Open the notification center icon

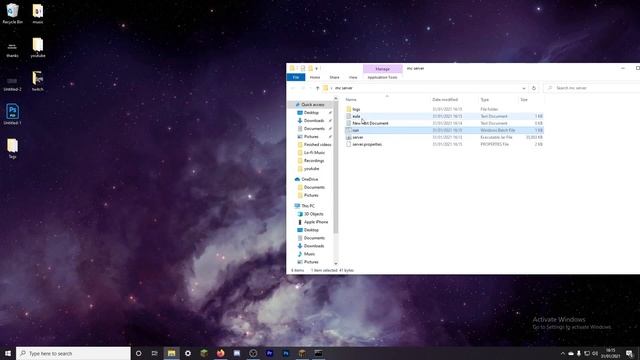tap(629, 353)
